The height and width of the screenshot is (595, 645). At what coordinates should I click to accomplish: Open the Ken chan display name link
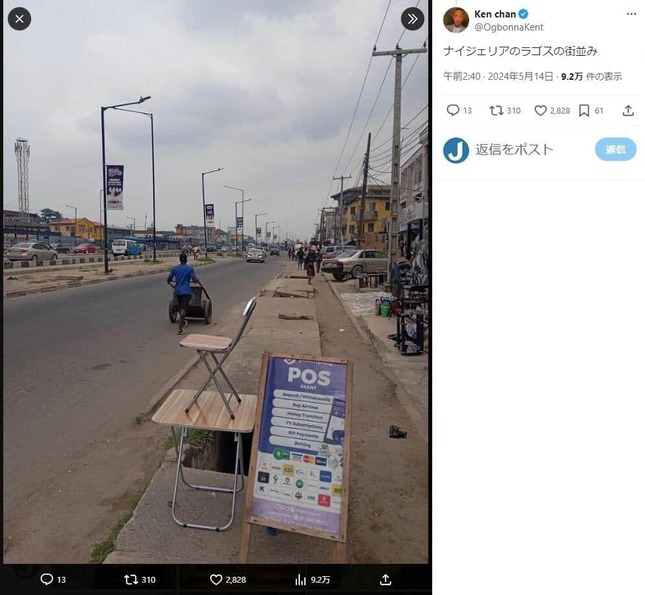coord(495,14)
